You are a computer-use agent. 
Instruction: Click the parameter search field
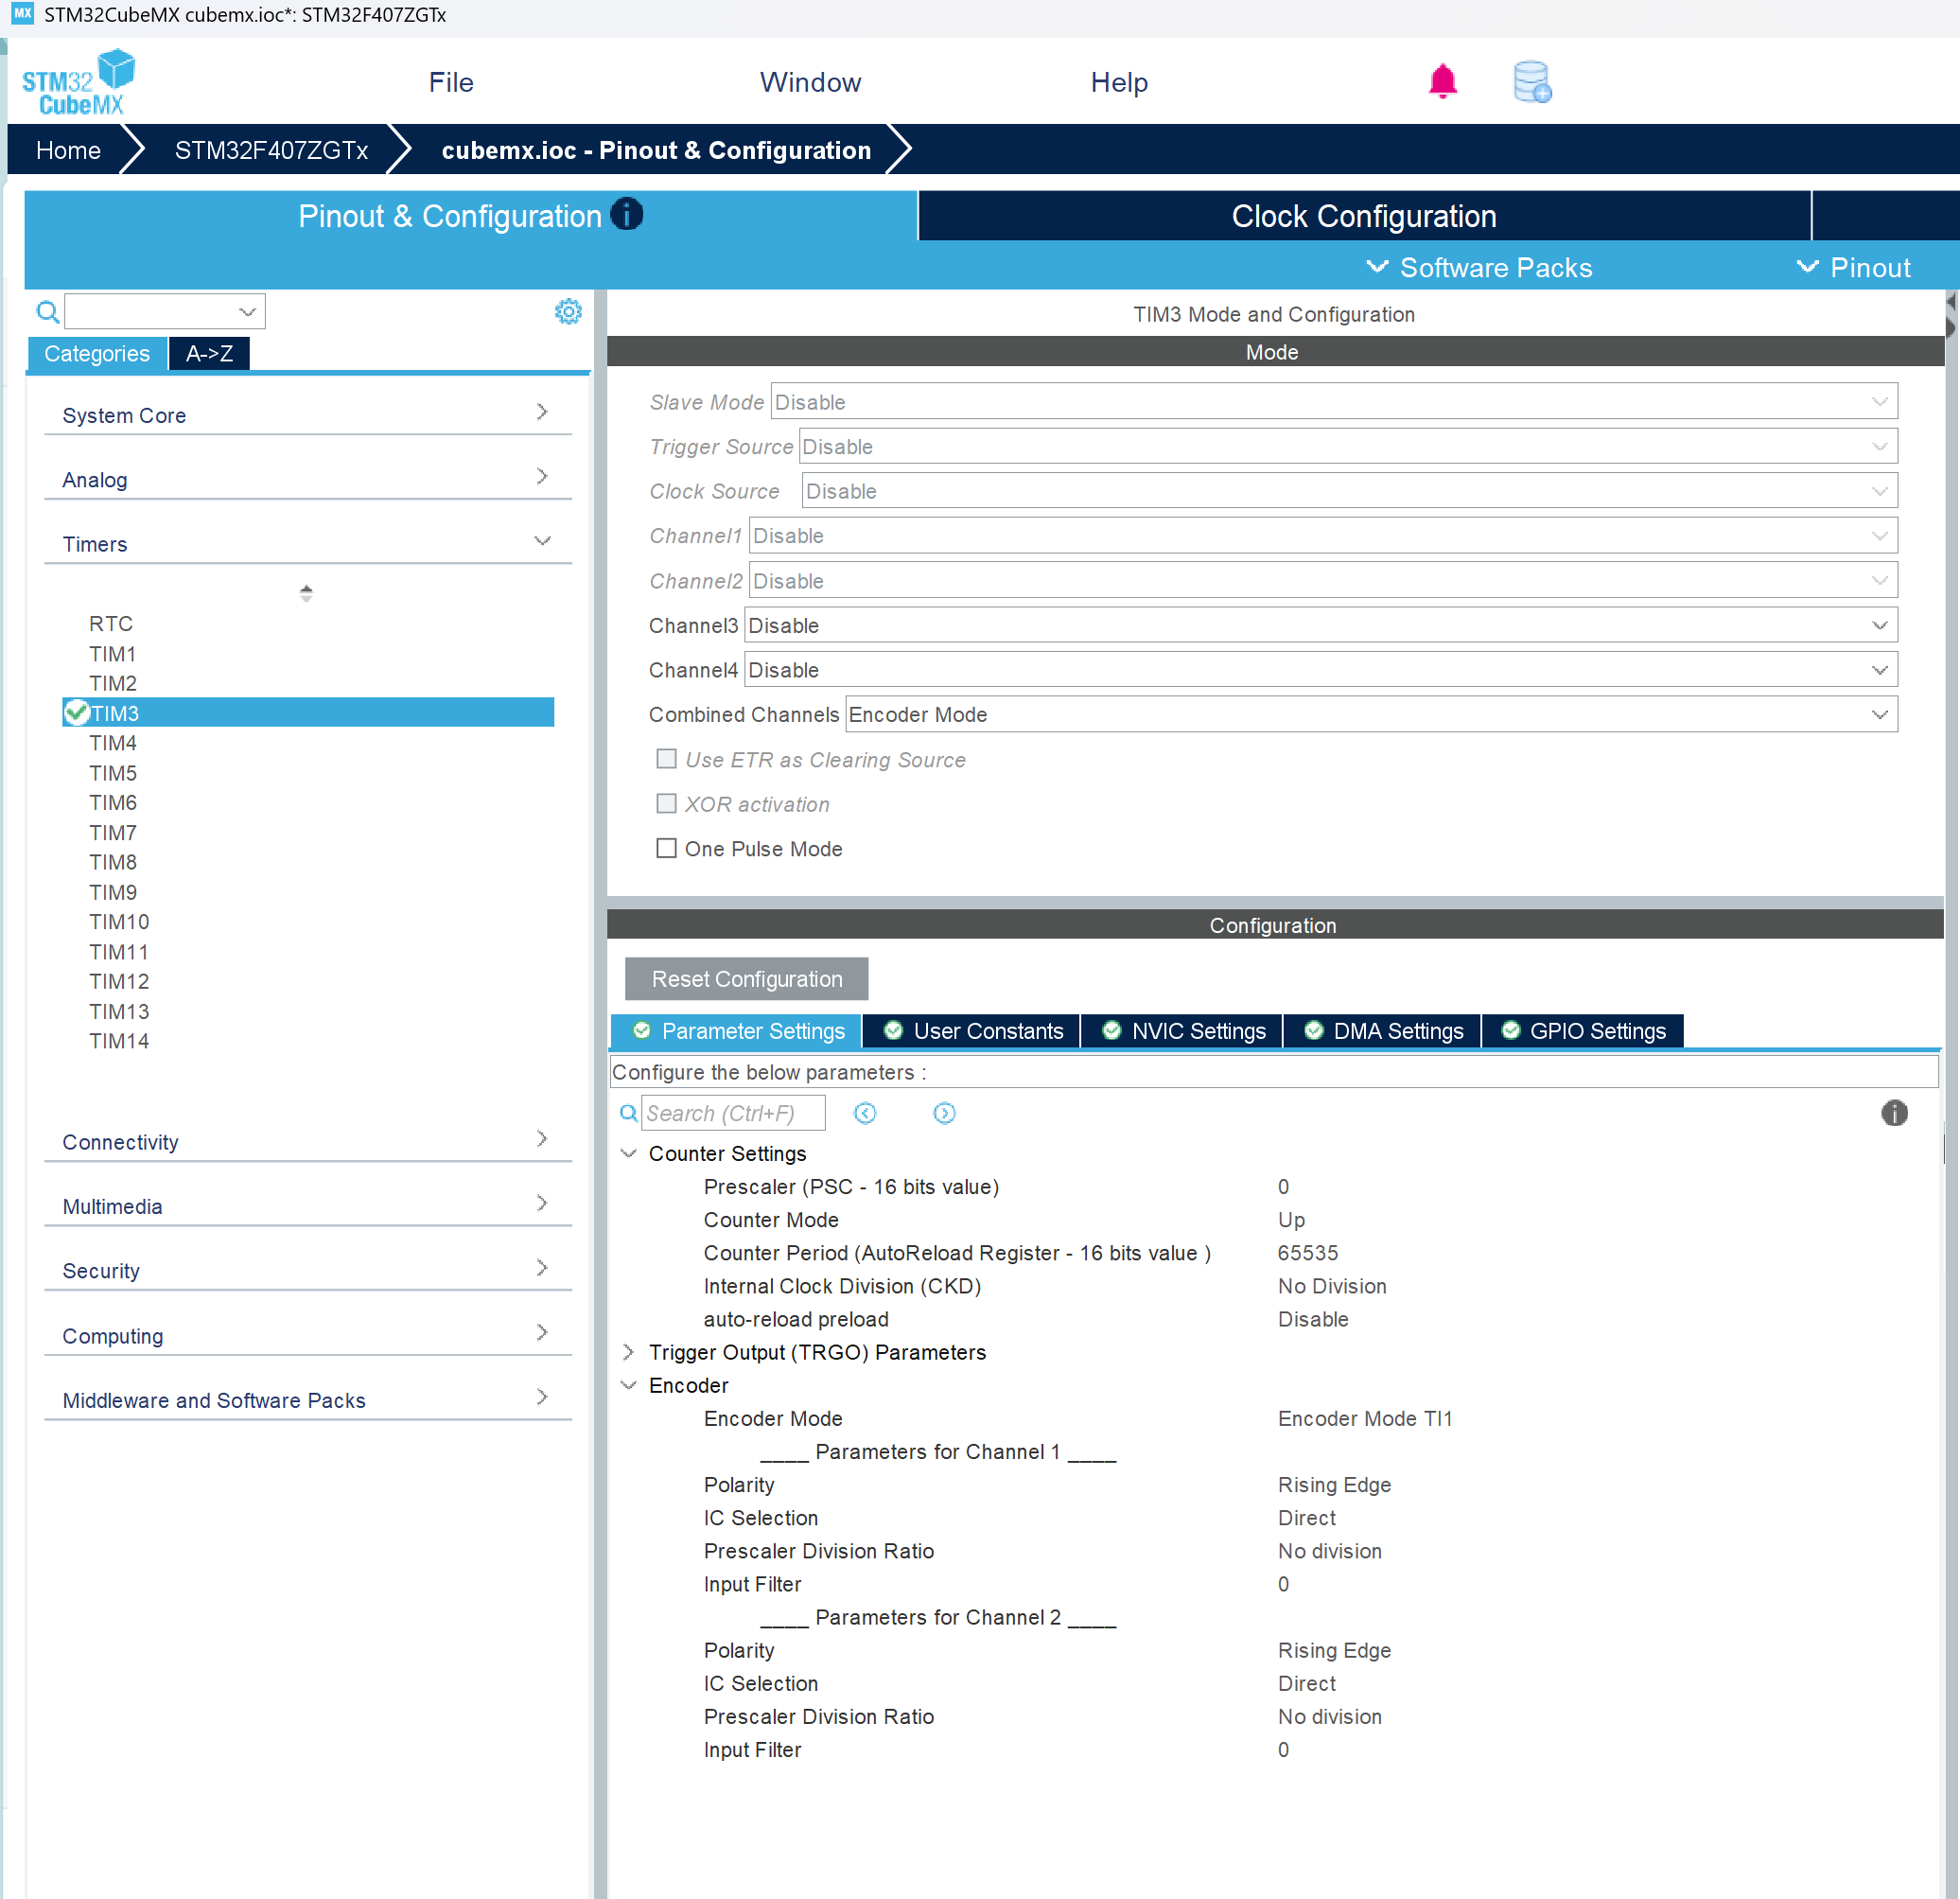[732, 1113]
